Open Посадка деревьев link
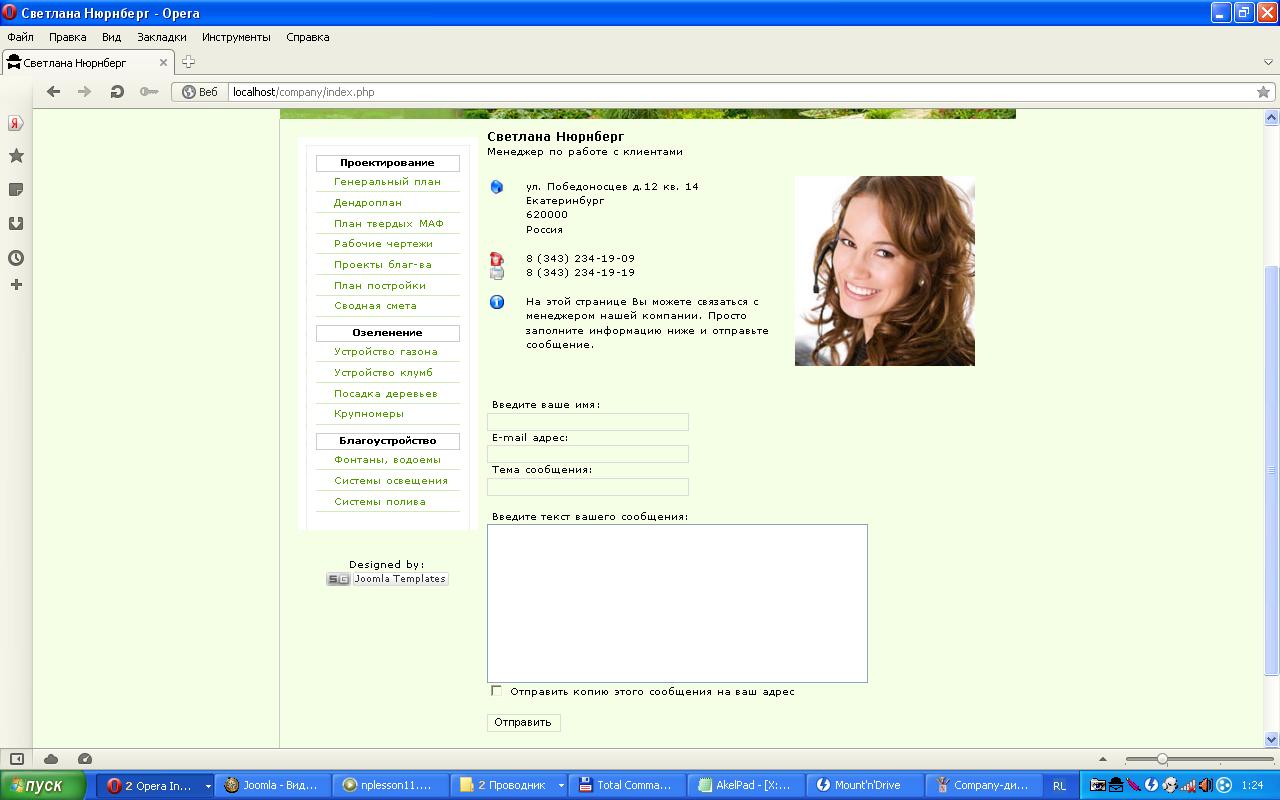This screenshot has height=800, width=1280. 386,394
